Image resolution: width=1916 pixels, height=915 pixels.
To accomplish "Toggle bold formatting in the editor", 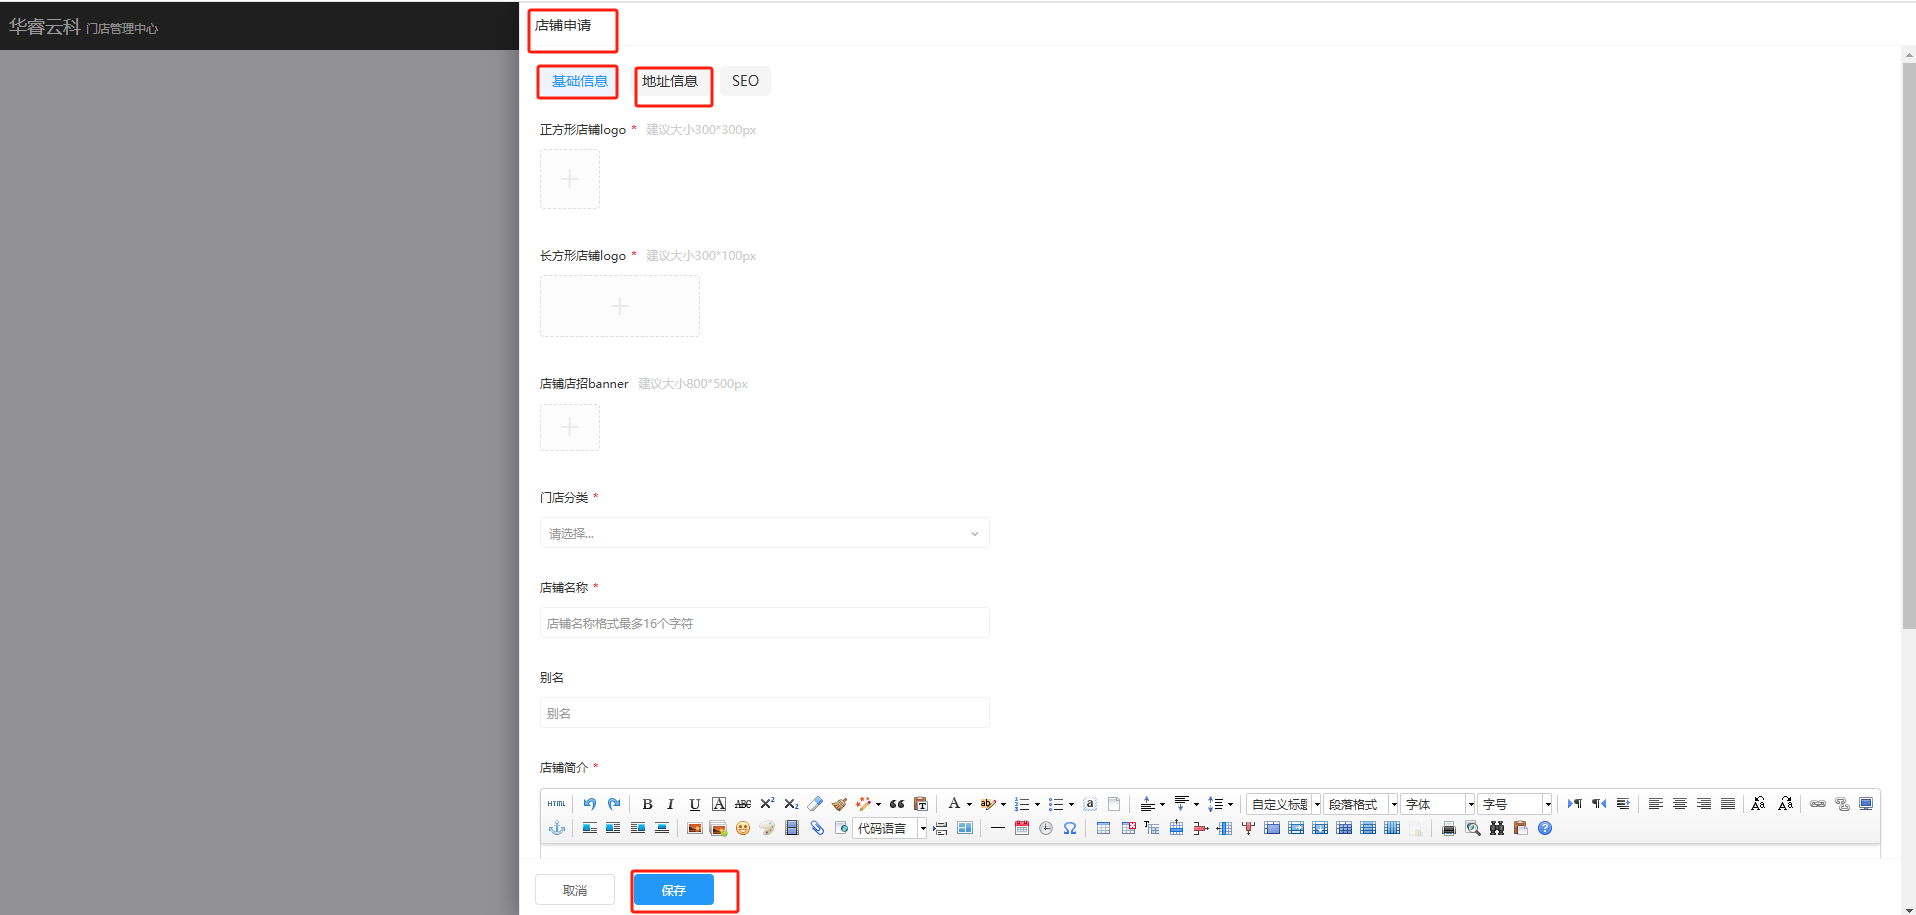I will [647, 804].
